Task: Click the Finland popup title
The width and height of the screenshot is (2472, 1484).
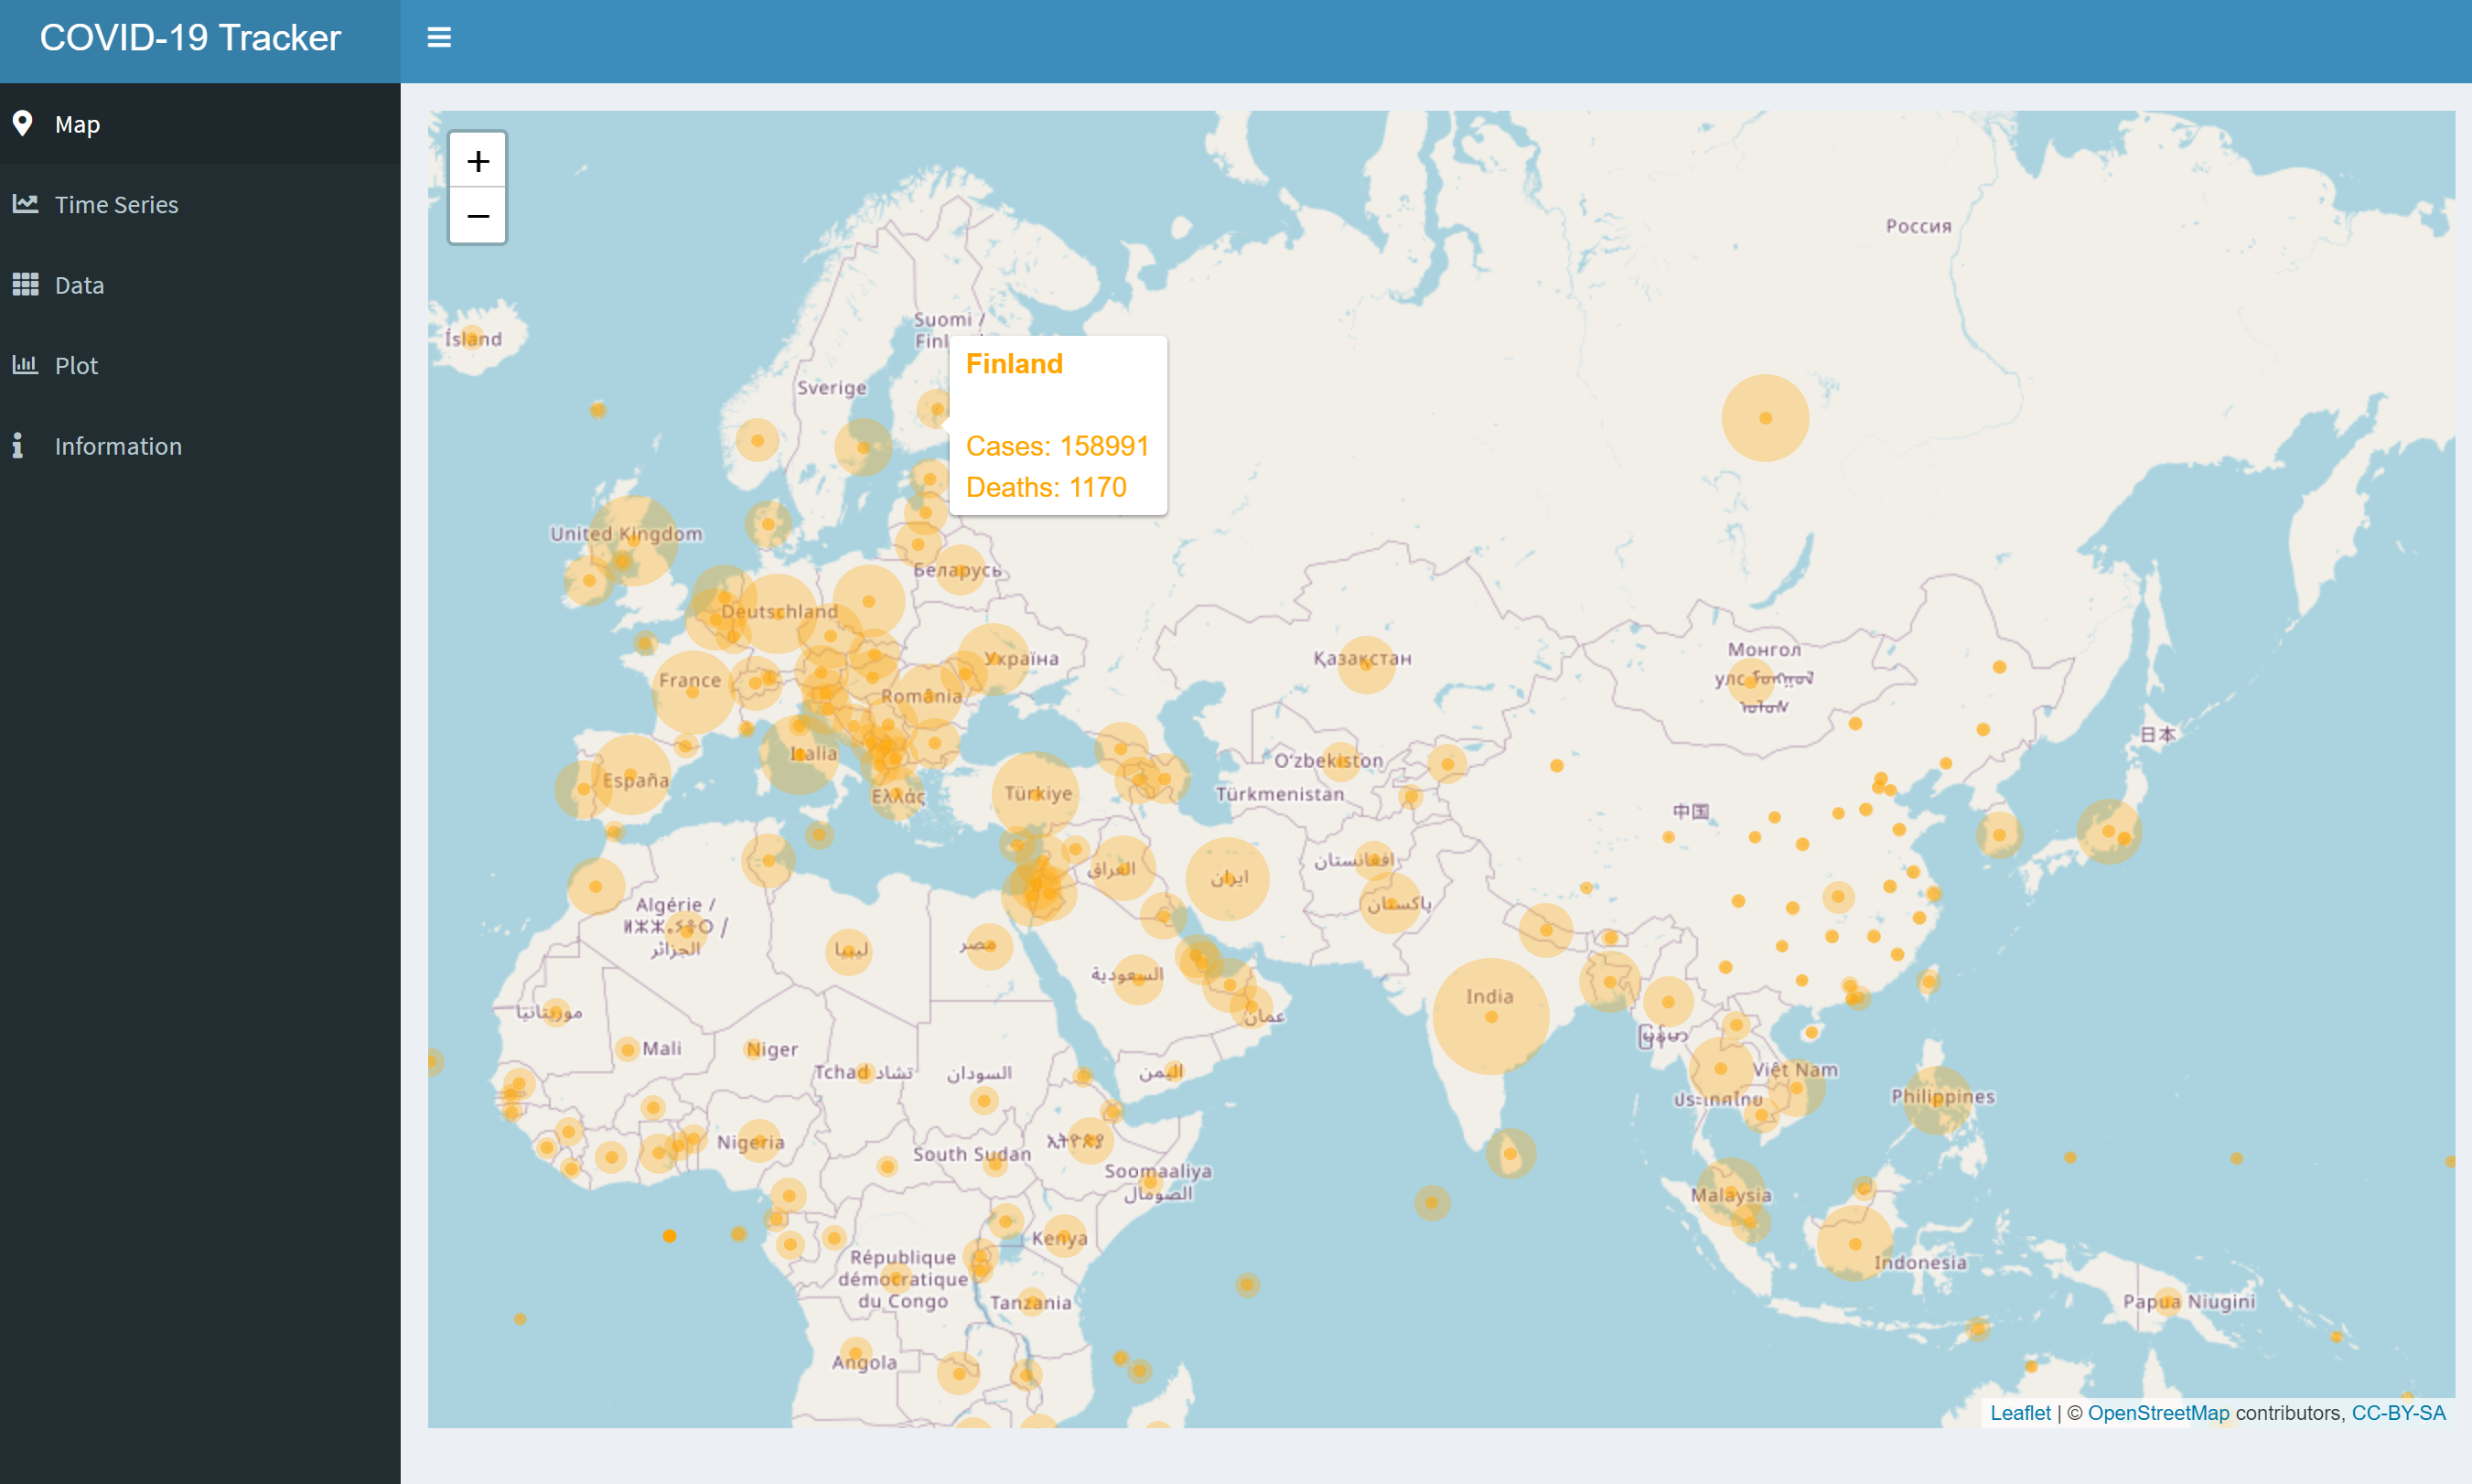Action: coord(1014,364)
